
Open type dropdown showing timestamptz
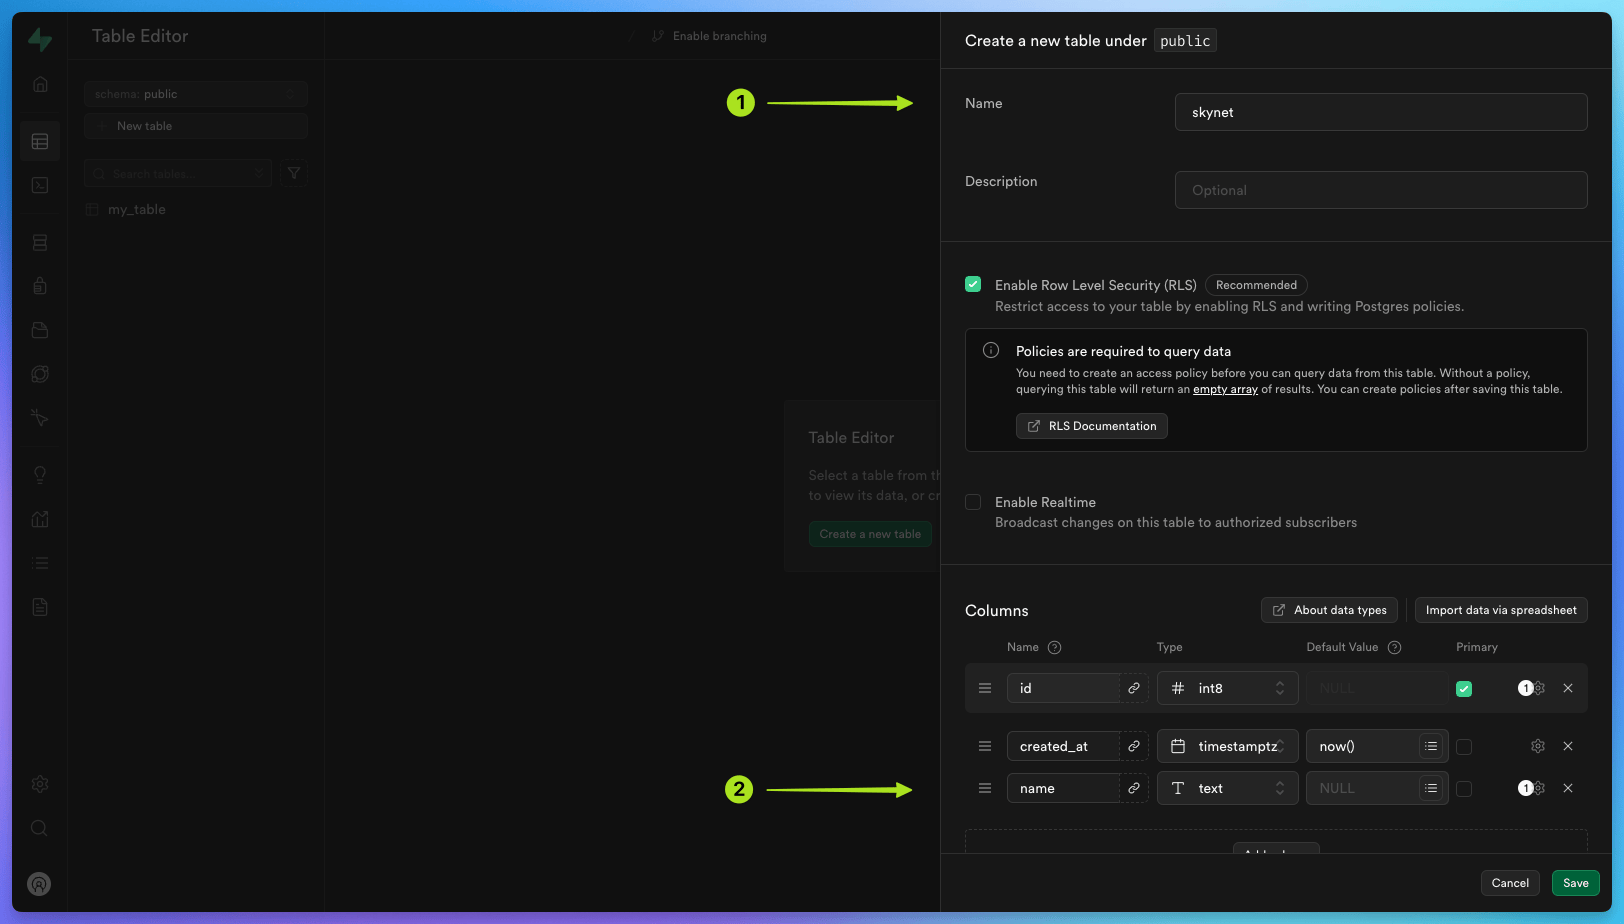pyautogui.click(x=1227, y=746)
